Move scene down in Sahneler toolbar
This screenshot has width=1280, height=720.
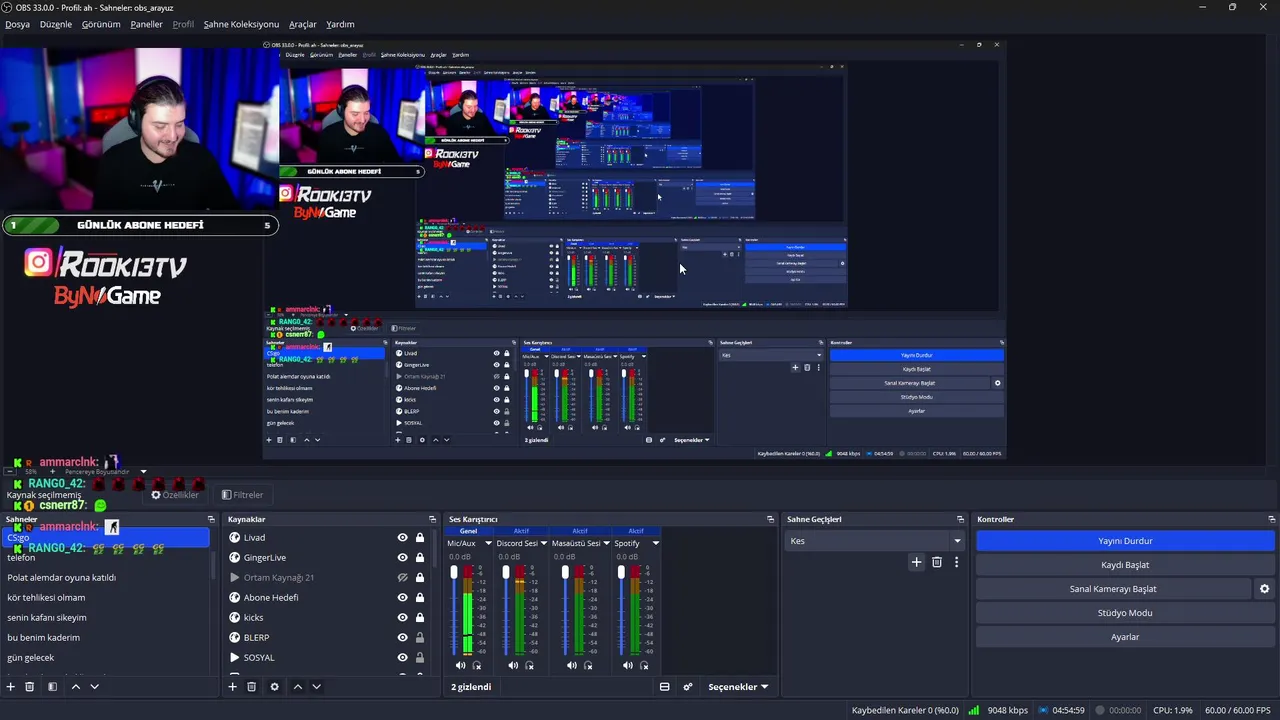click(95, 687)
